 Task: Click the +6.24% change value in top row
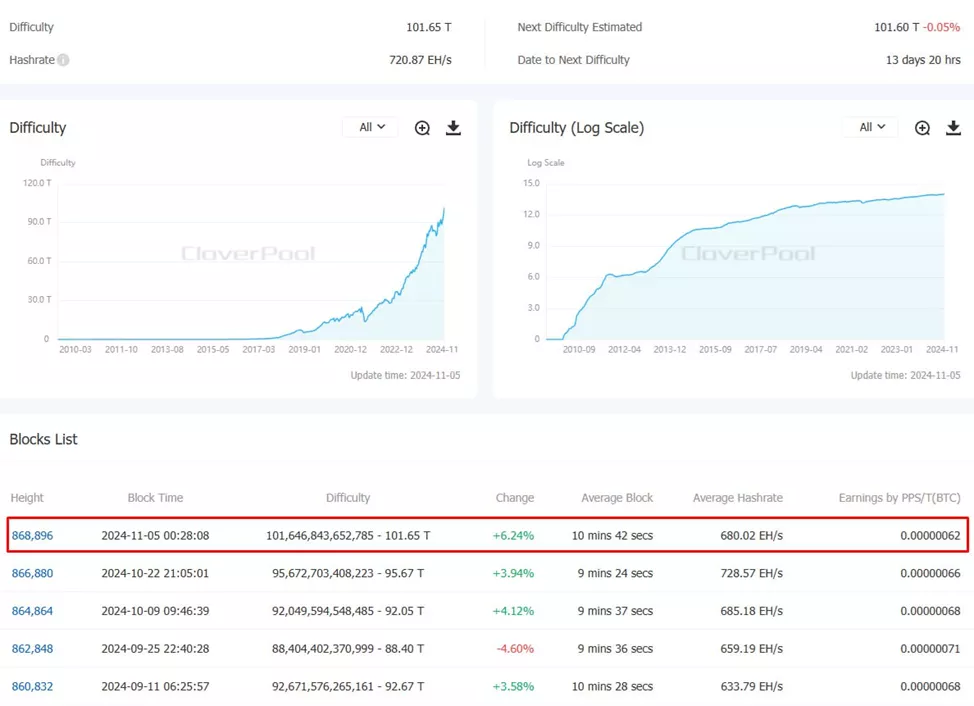pos(513,536)
